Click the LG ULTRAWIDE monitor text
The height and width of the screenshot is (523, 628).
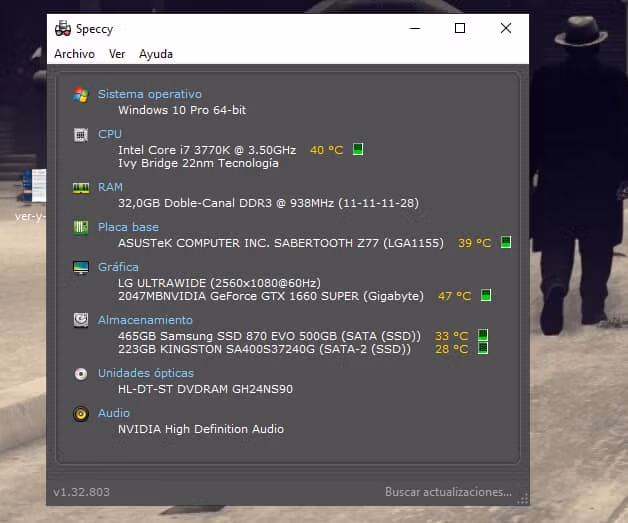[219, 283]
